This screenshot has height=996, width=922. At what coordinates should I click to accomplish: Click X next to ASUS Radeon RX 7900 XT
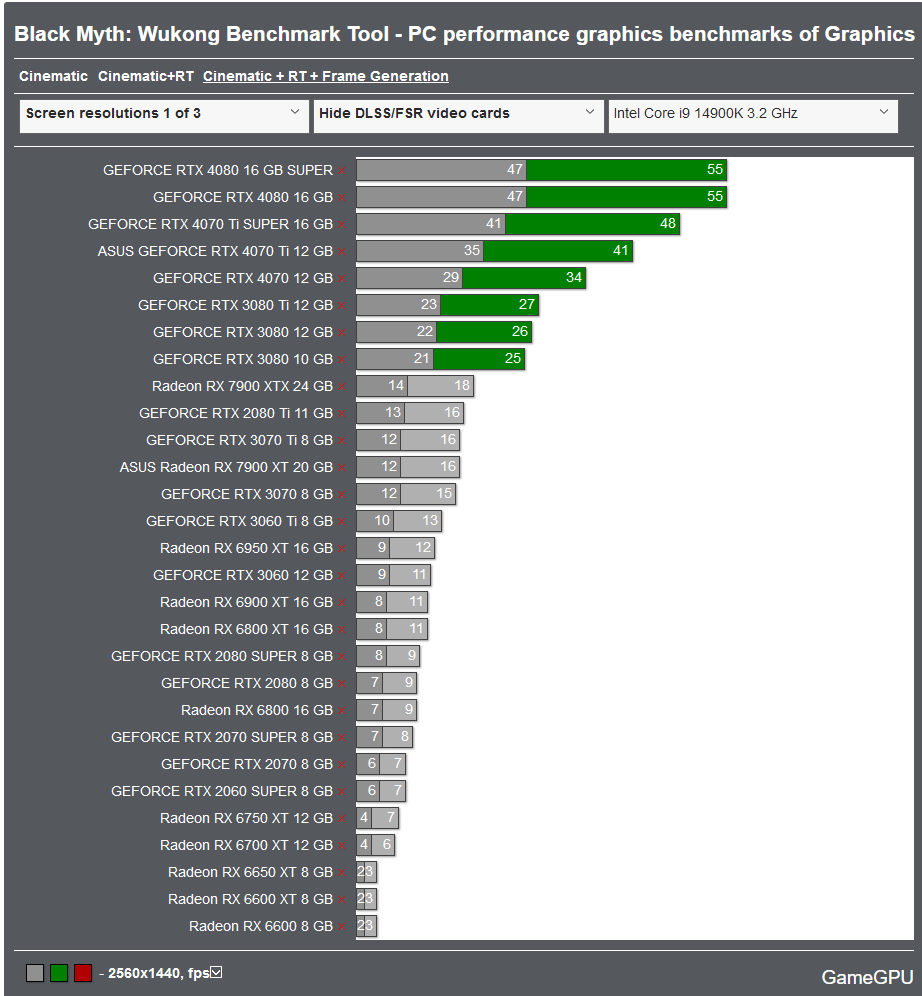[x=342, y=468]
